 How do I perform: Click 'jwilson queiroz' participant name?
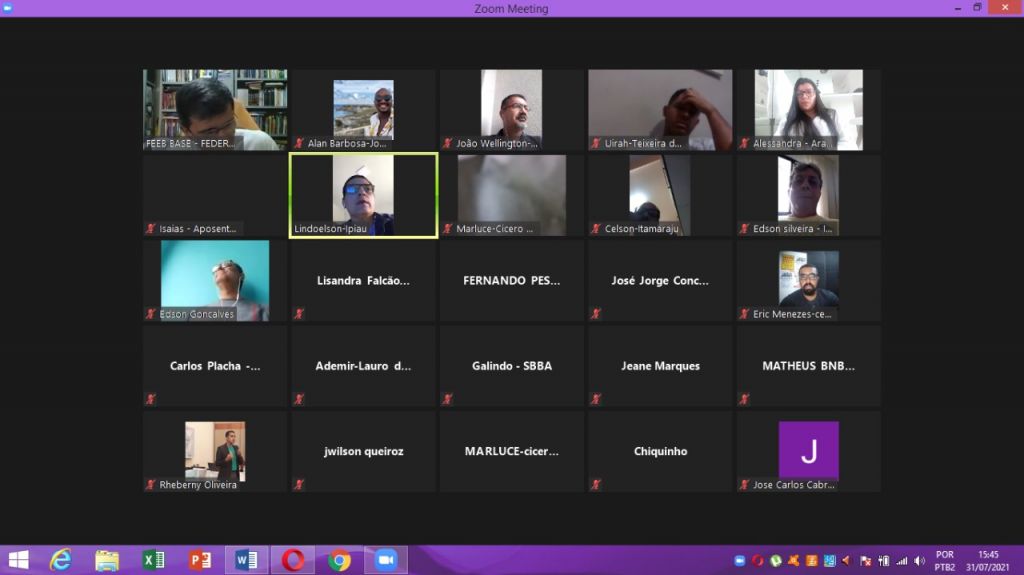(363, 451)
